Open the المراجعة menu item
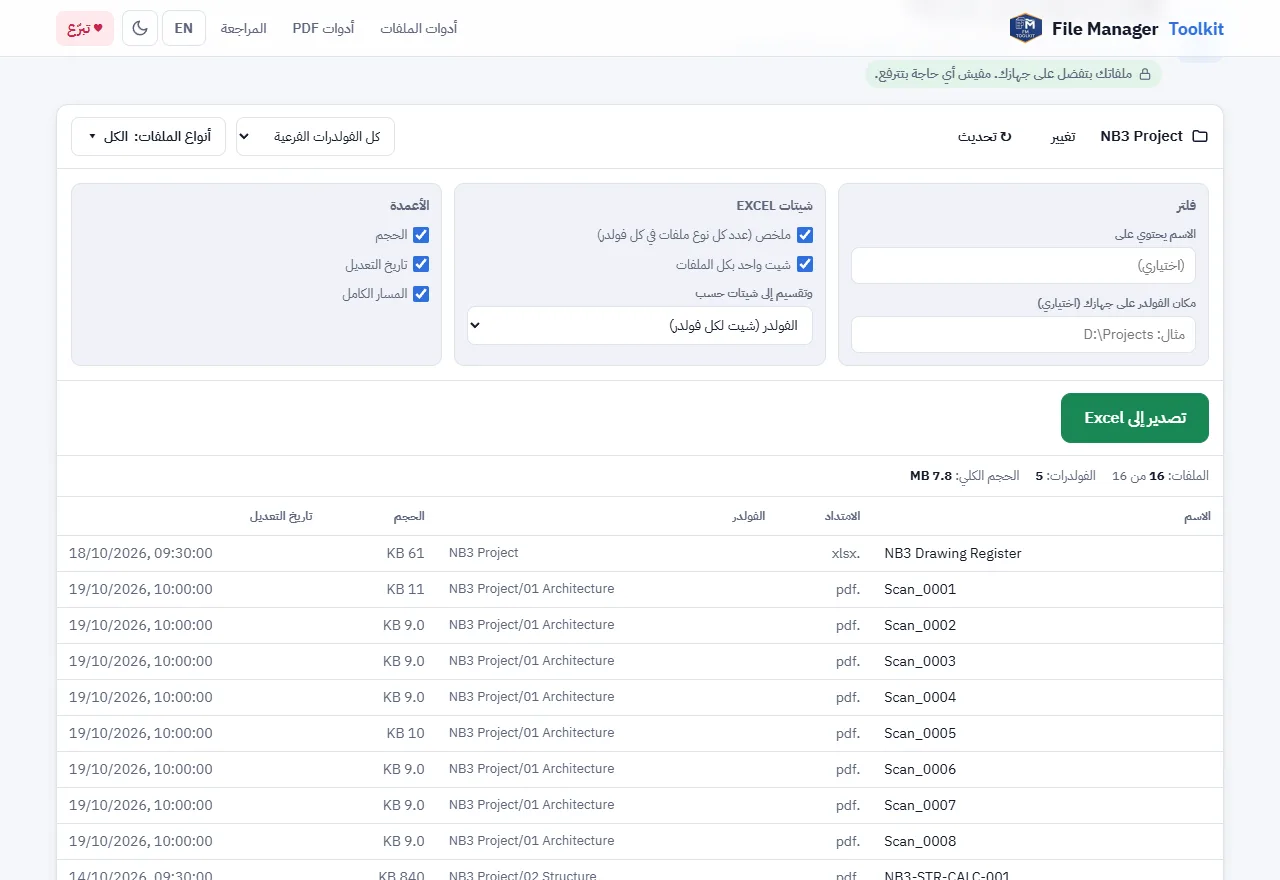This screenshot has height=880, width=1280. [244, 28]
